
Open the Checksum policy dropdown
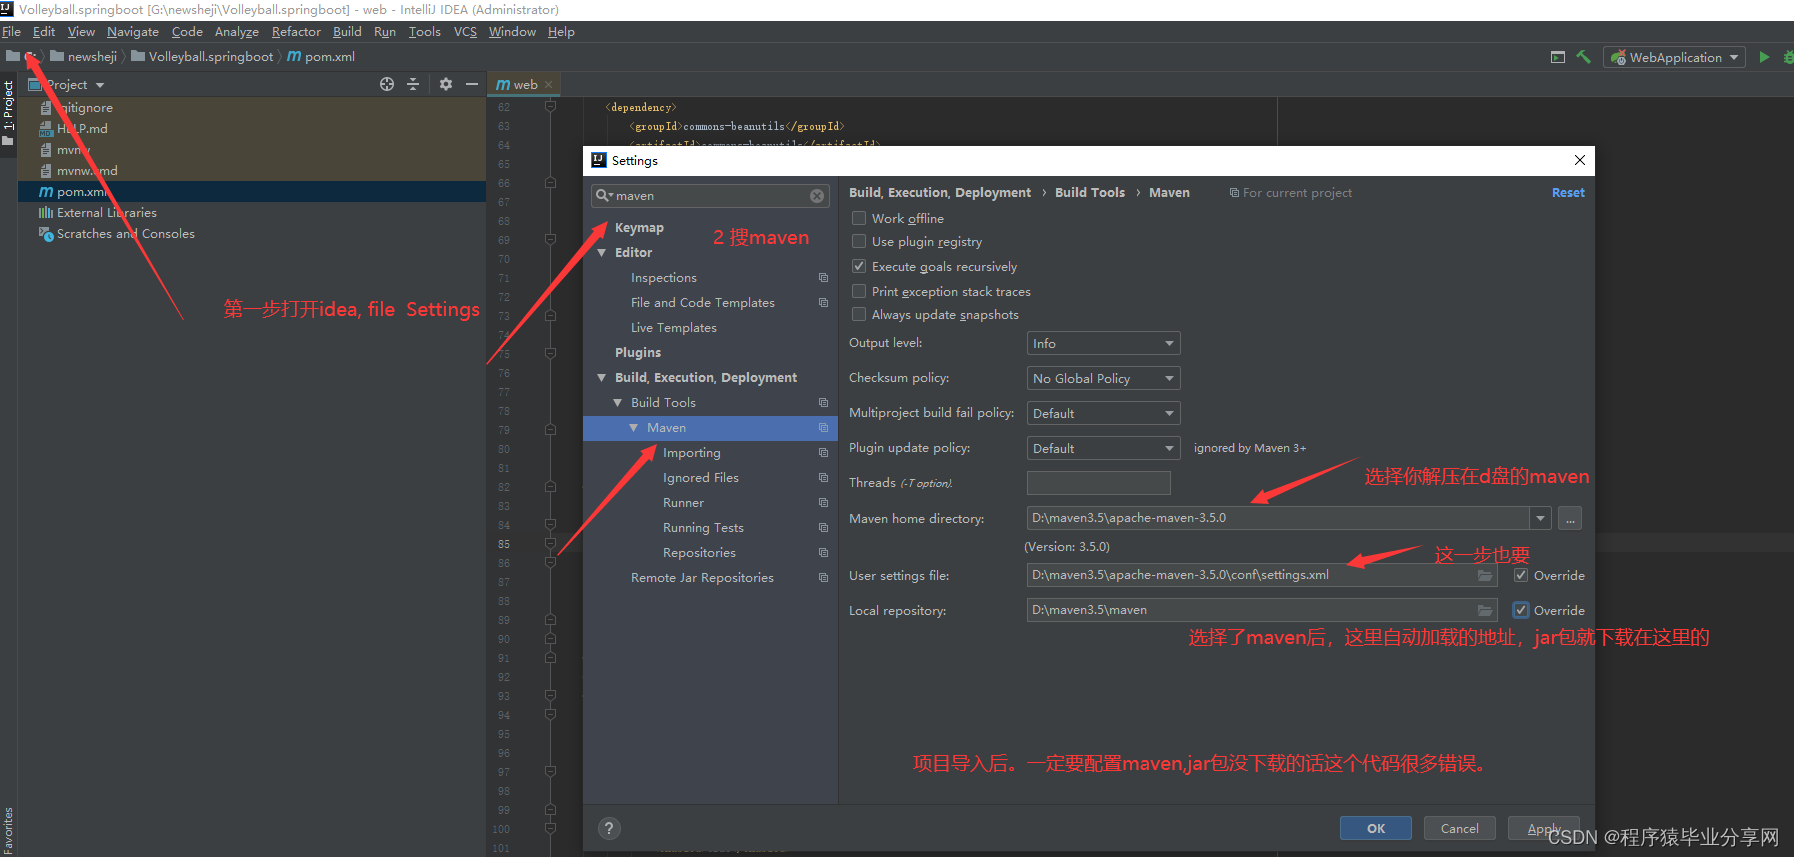(x=1104, y=378)
